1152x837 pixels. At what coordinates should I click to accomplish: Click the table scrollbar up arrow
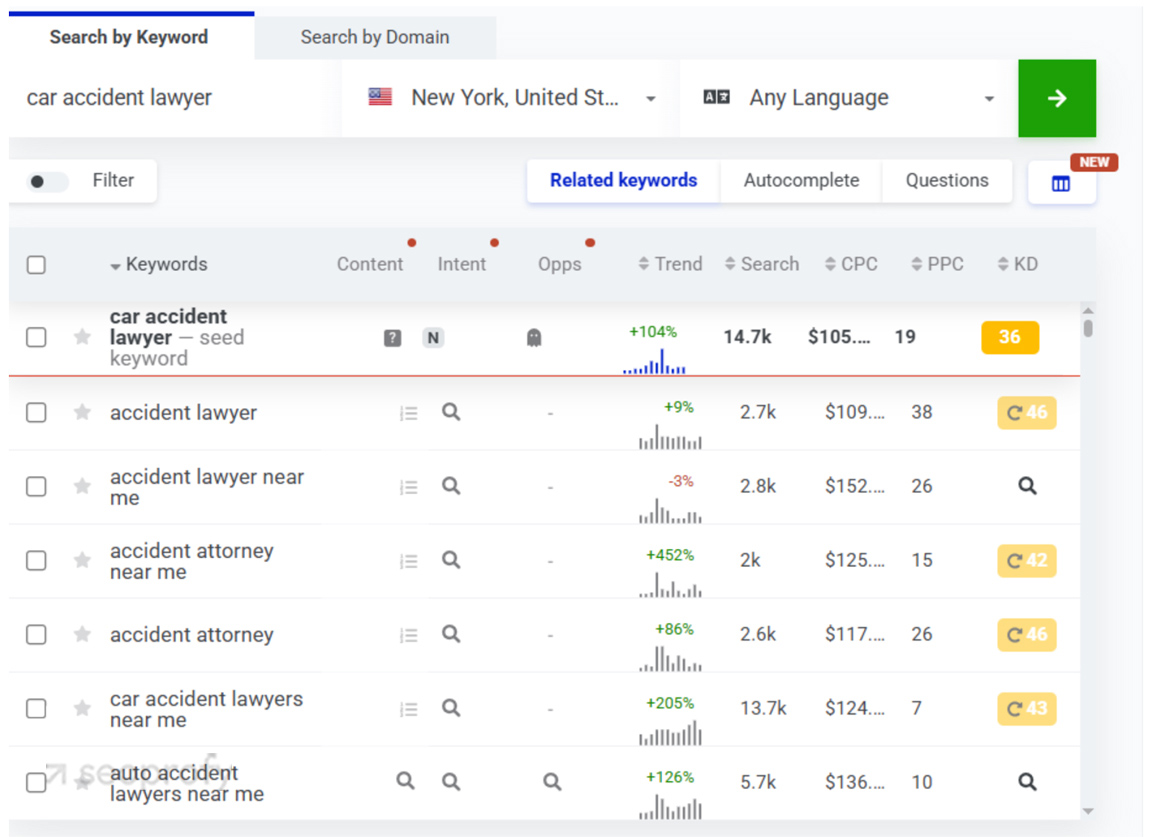(1088, 310)
